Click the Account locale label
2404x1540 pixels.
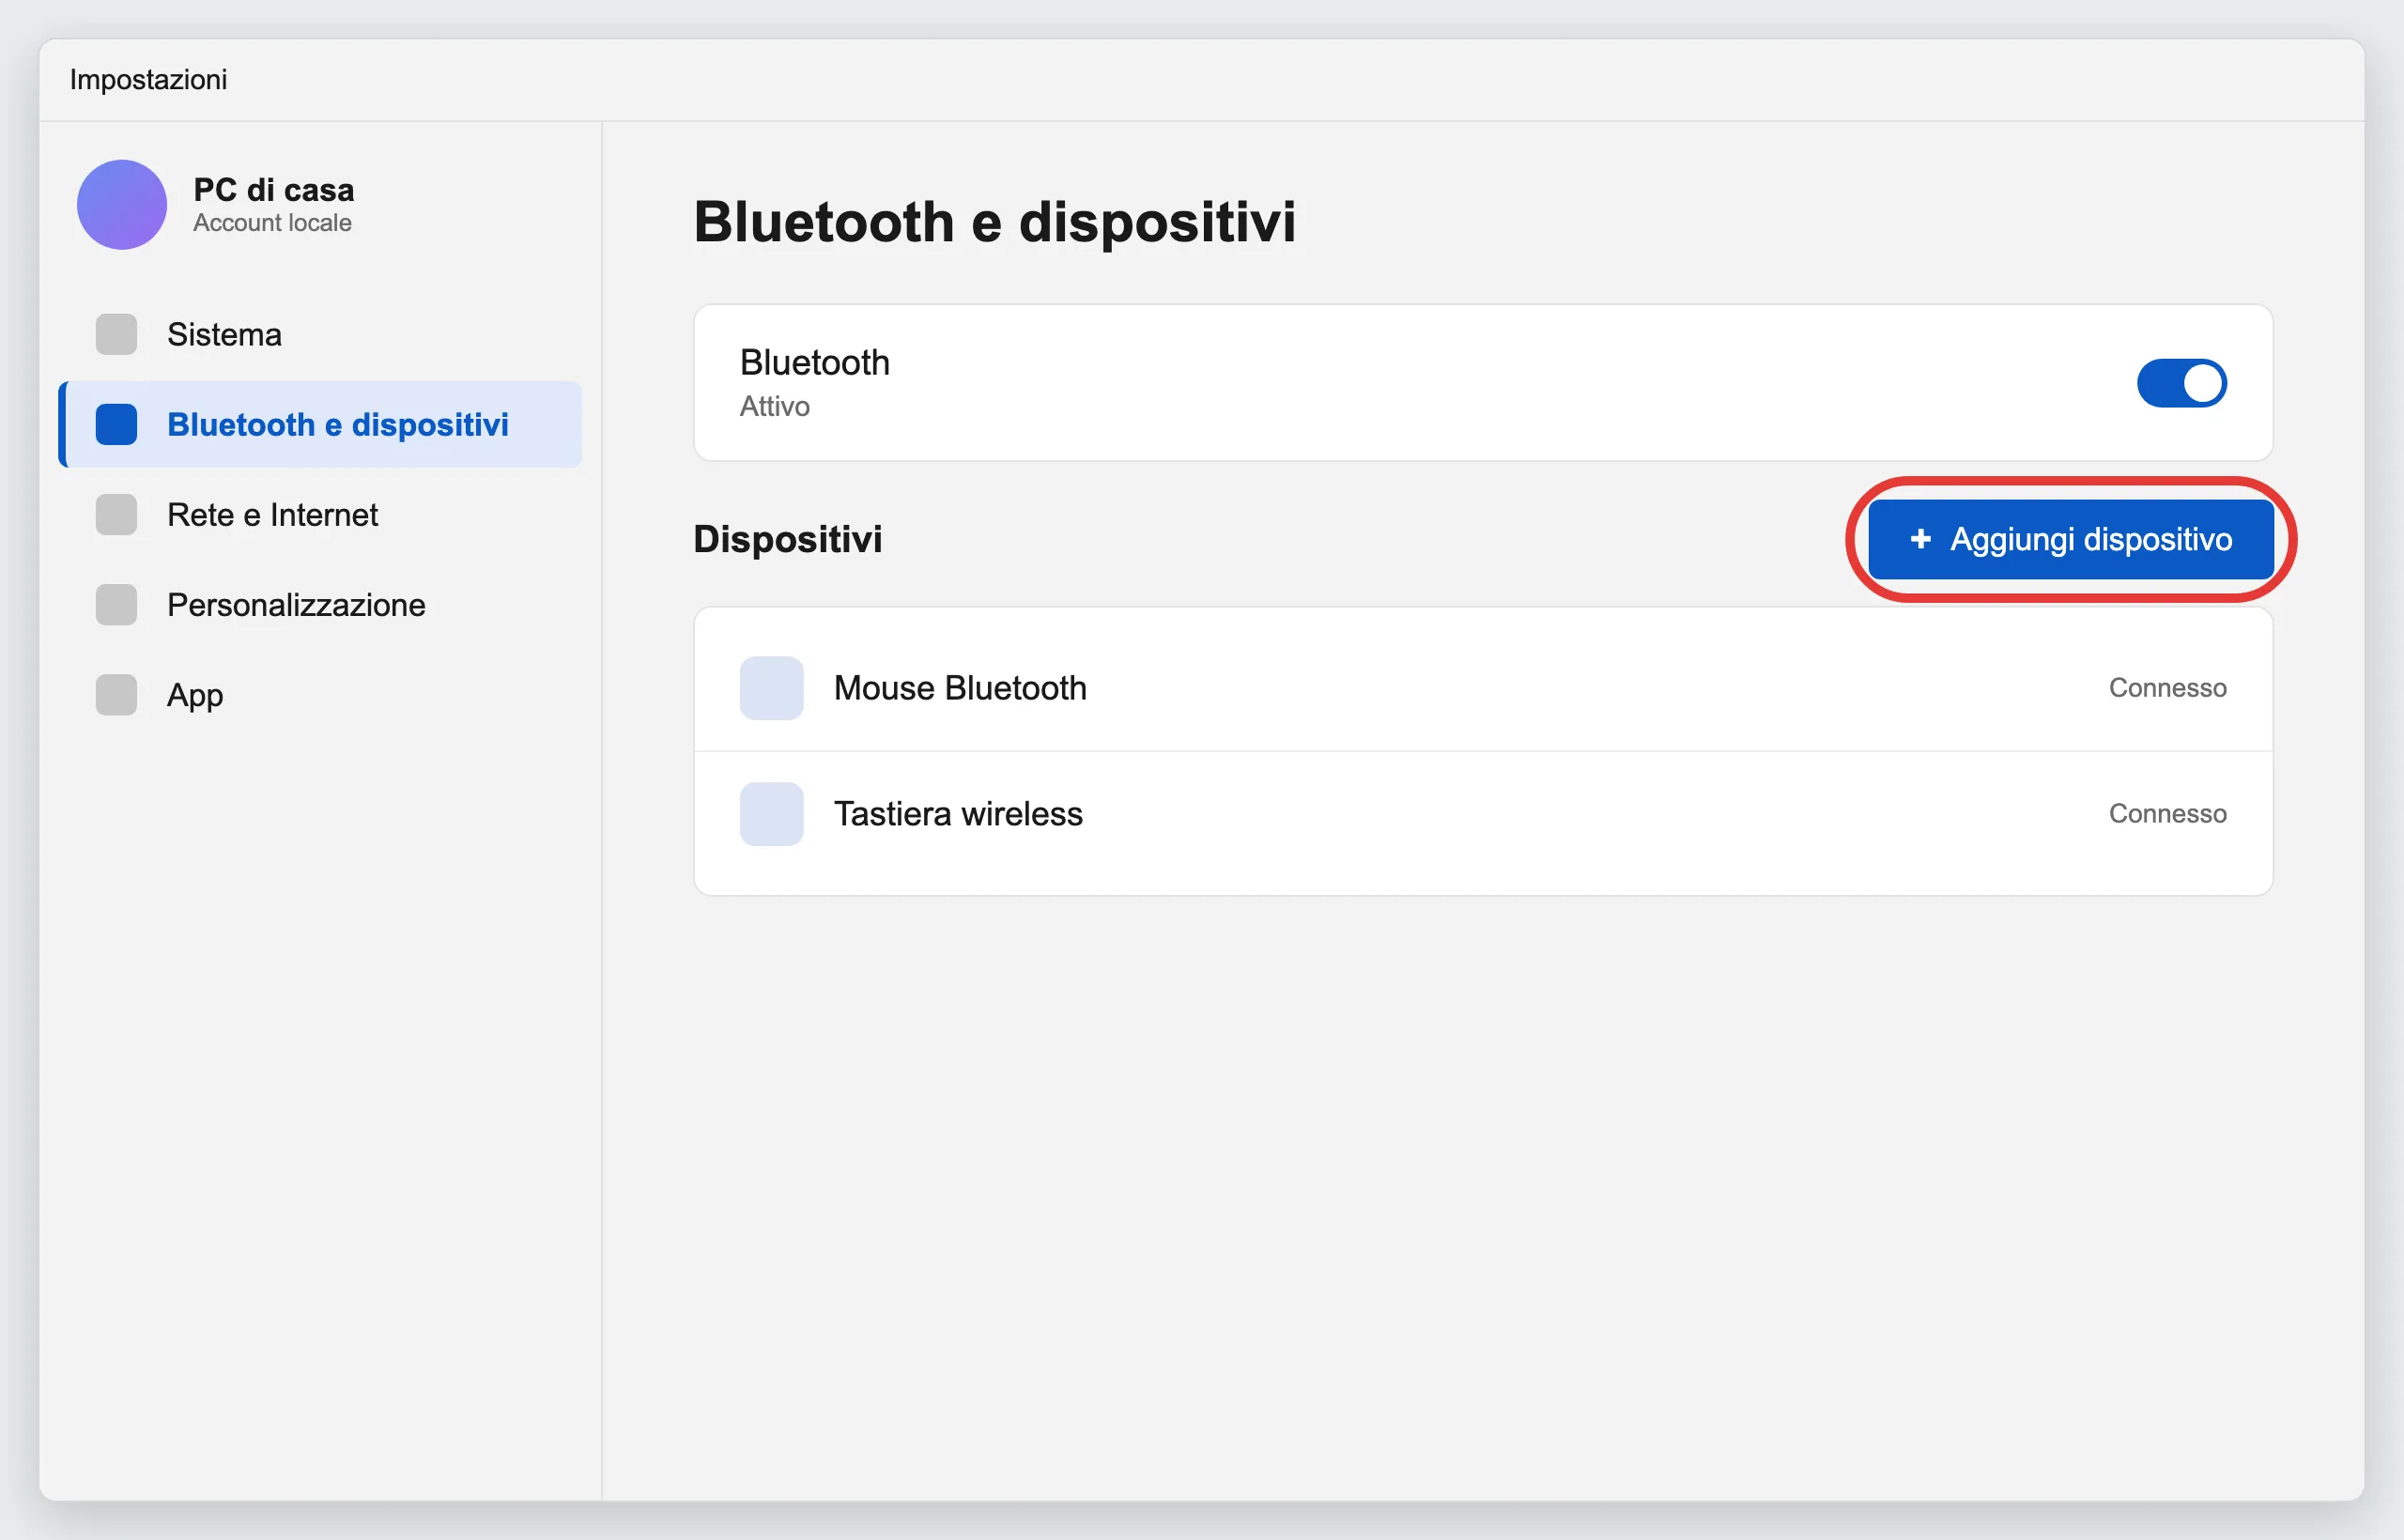[272, 223]
